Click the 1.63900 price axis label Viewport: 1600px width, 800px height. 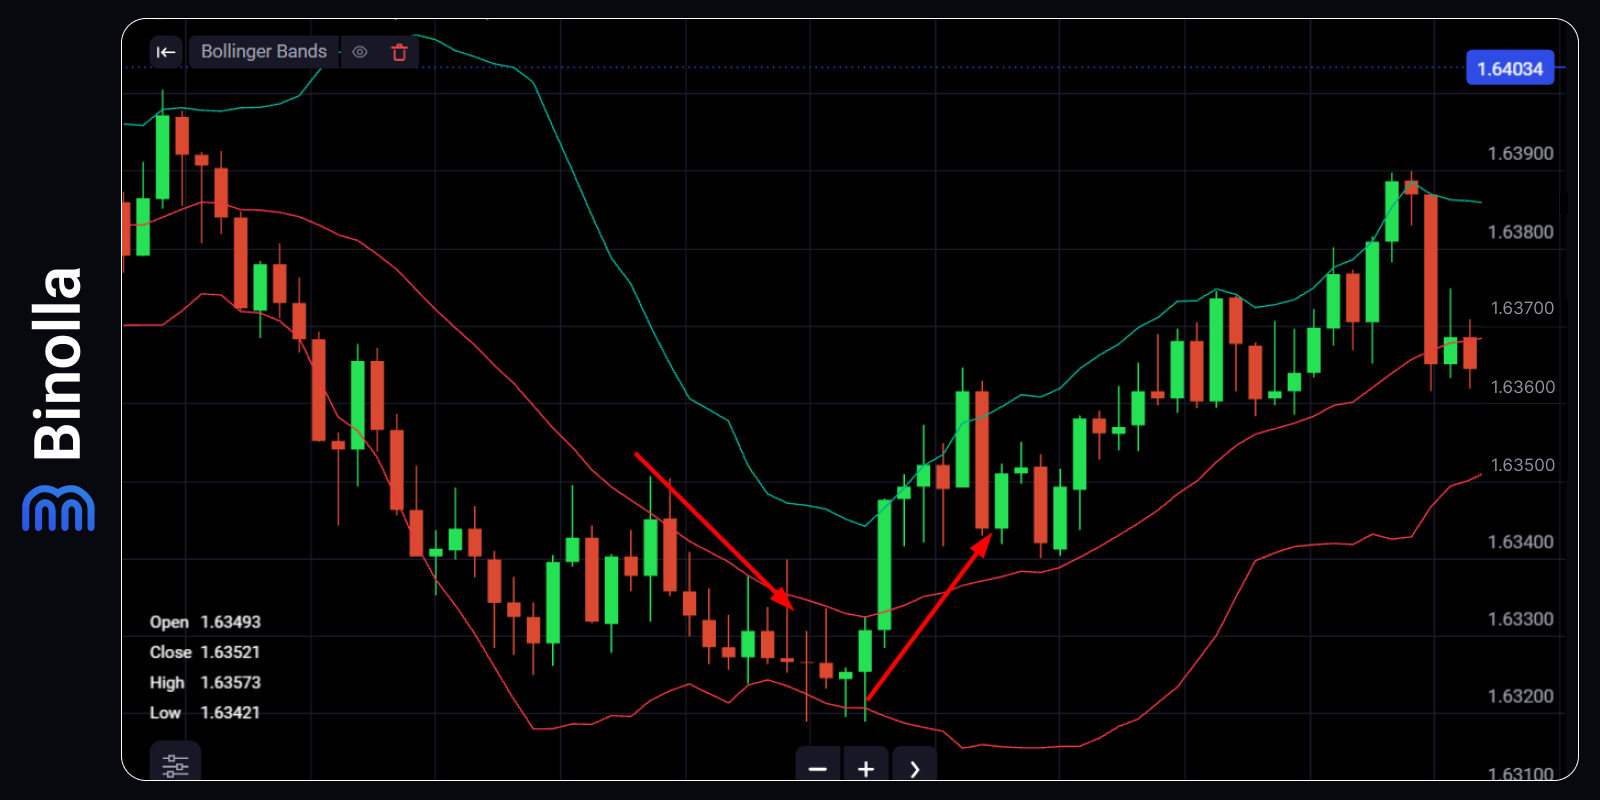[x=1521, y=154]
